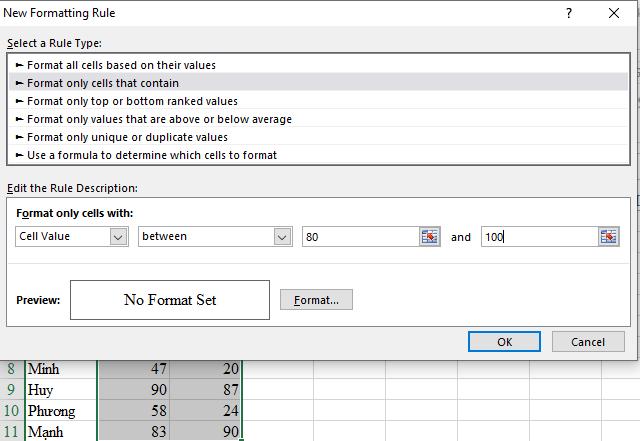Open the Format... button
640x441 pixels.
[x=316, y=299]
